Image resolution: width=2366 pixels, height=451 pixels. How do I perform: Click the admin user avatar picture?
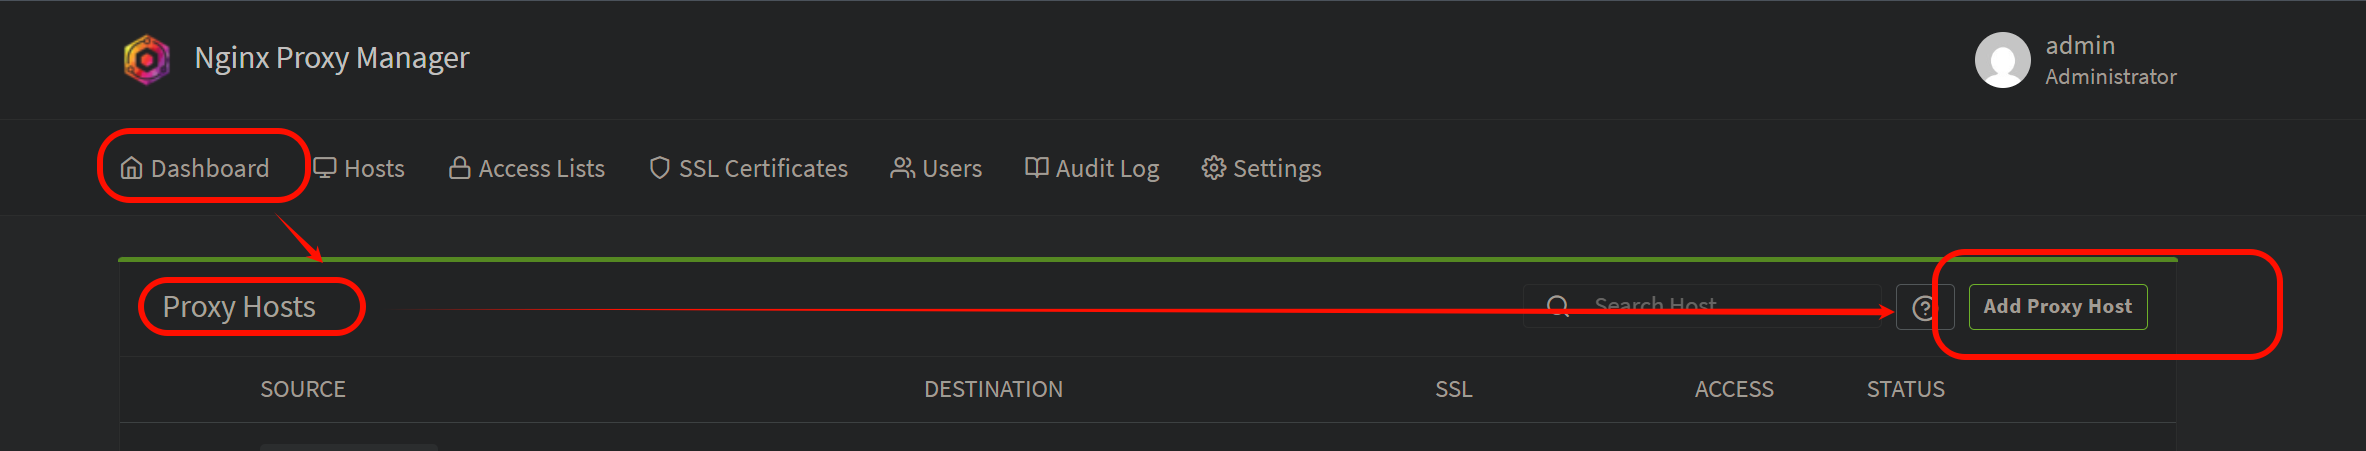pos(2002,60)
